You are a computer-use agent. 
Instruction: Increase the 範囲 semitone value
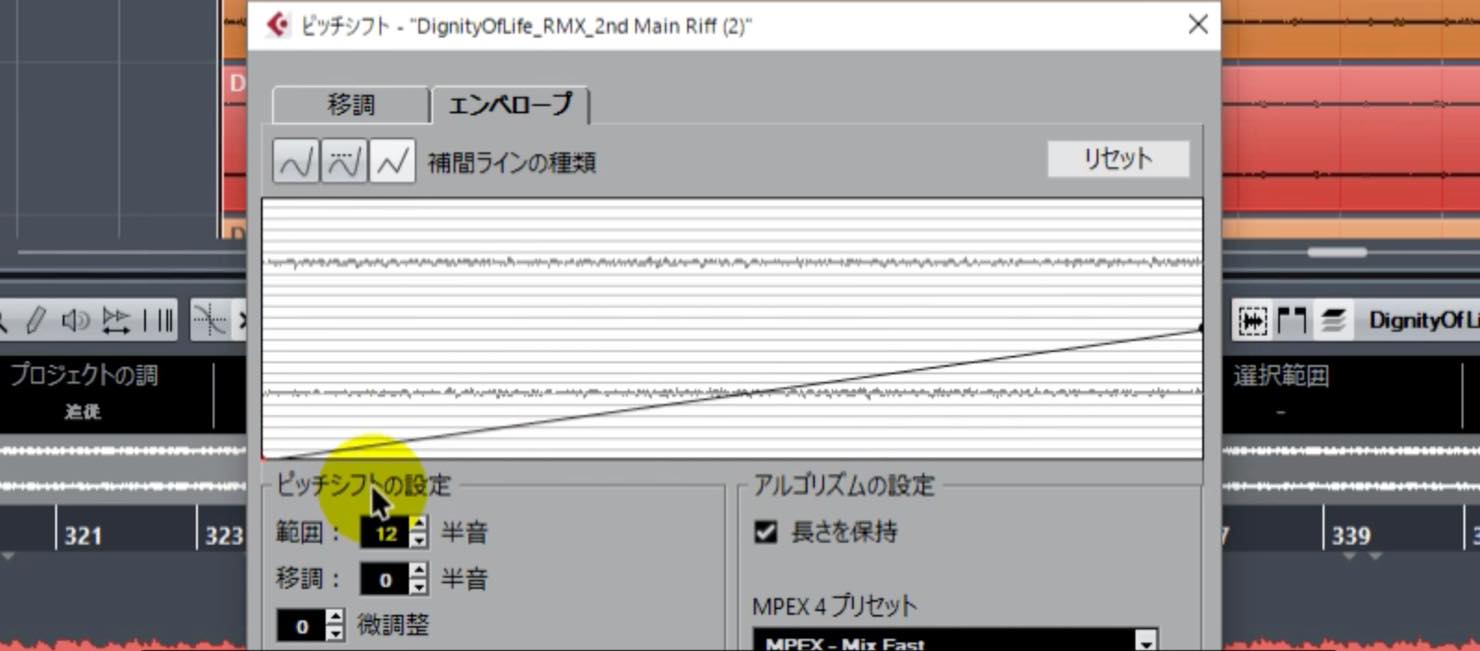coord(418,523)
